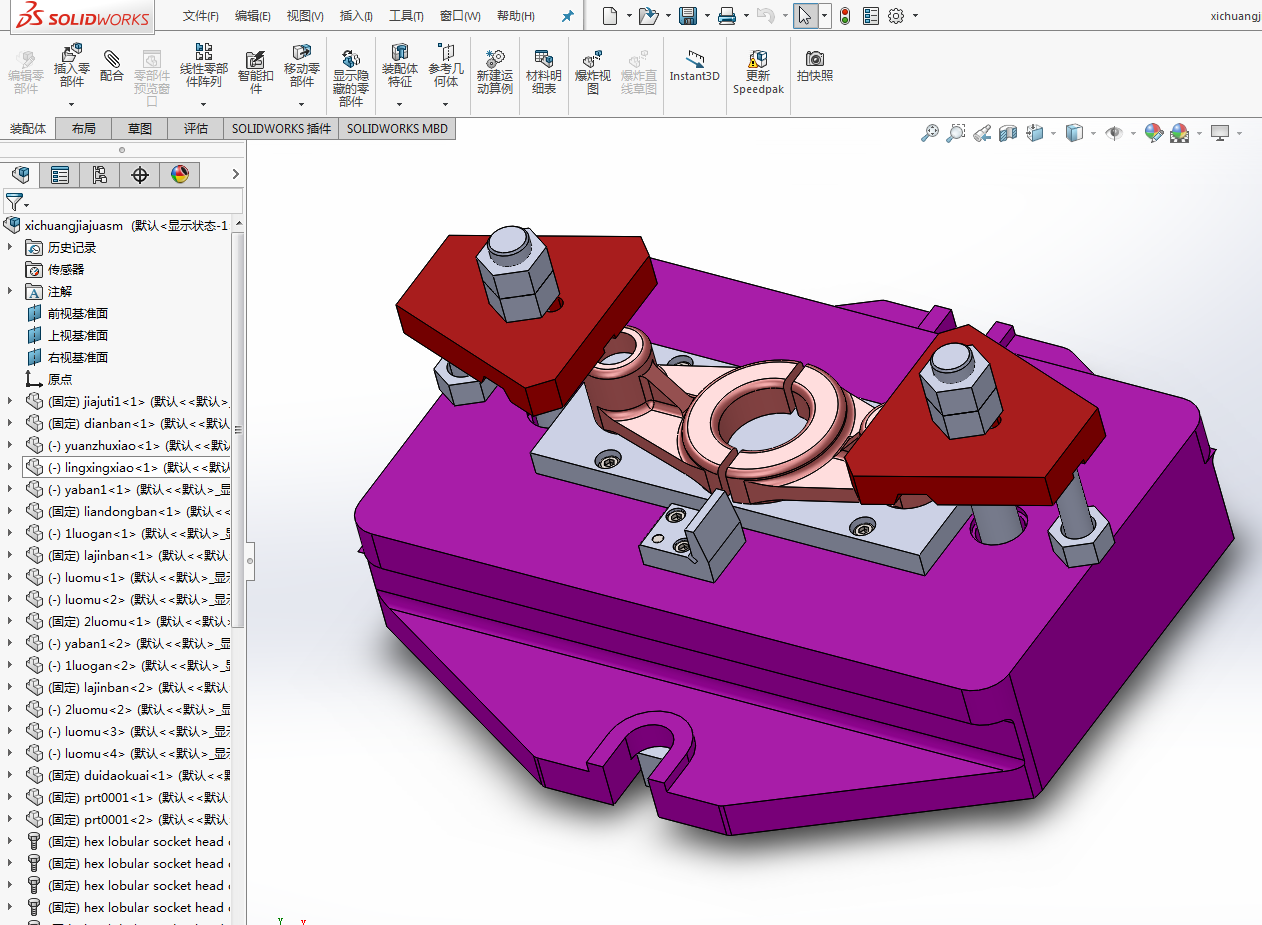The height and width of the screenshot is (925, 1262).
Task: Open Display Style cube dropdown arrow
Action: click(1093, 133)
